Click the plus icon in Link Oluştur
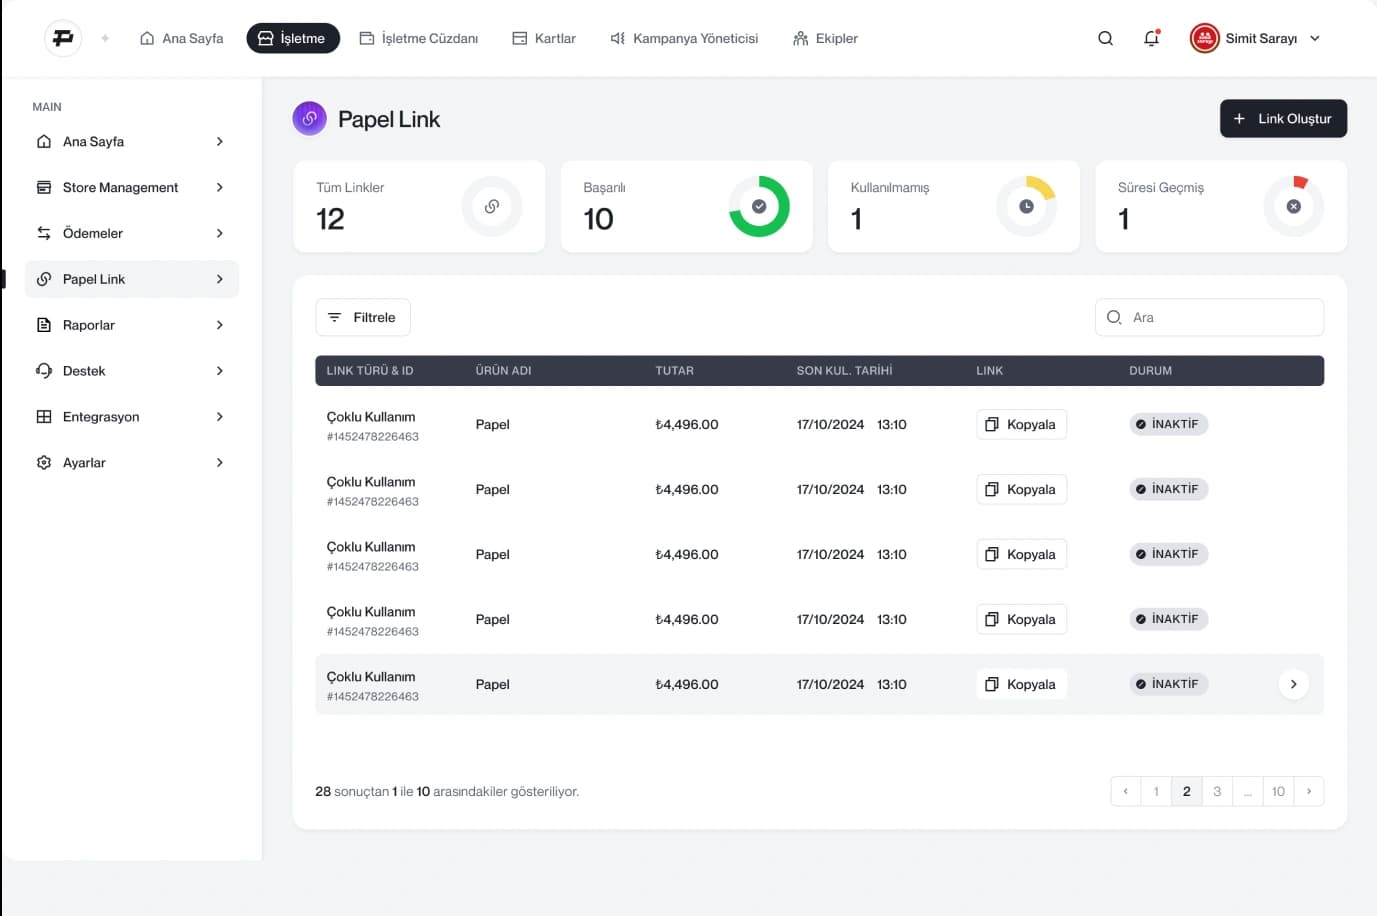Image resolution: width=1377 pixels, height=916 pixels. (x=1239, y=118)
